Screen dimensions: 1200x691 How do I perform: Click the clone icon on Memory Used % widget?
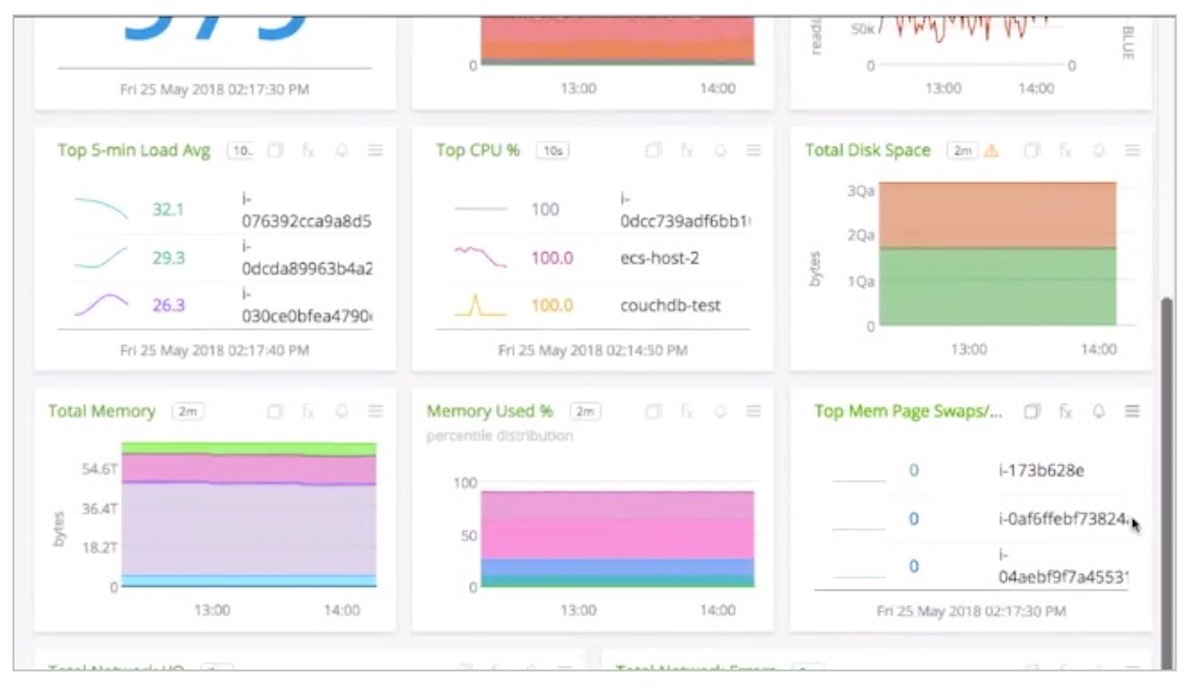pyautogui.click(x=654, y=410)
